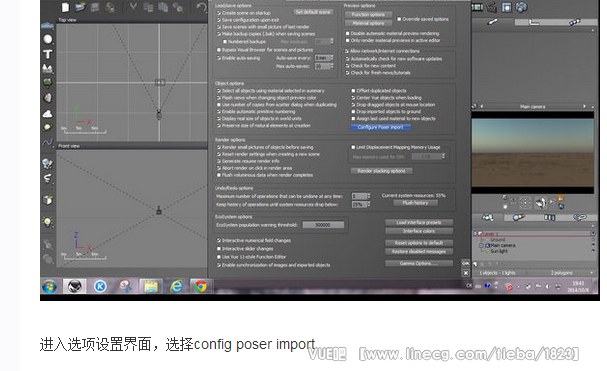The image size is (607, 371).
Task: Collapse the Main camera tree node
Action: click(481, 246)
